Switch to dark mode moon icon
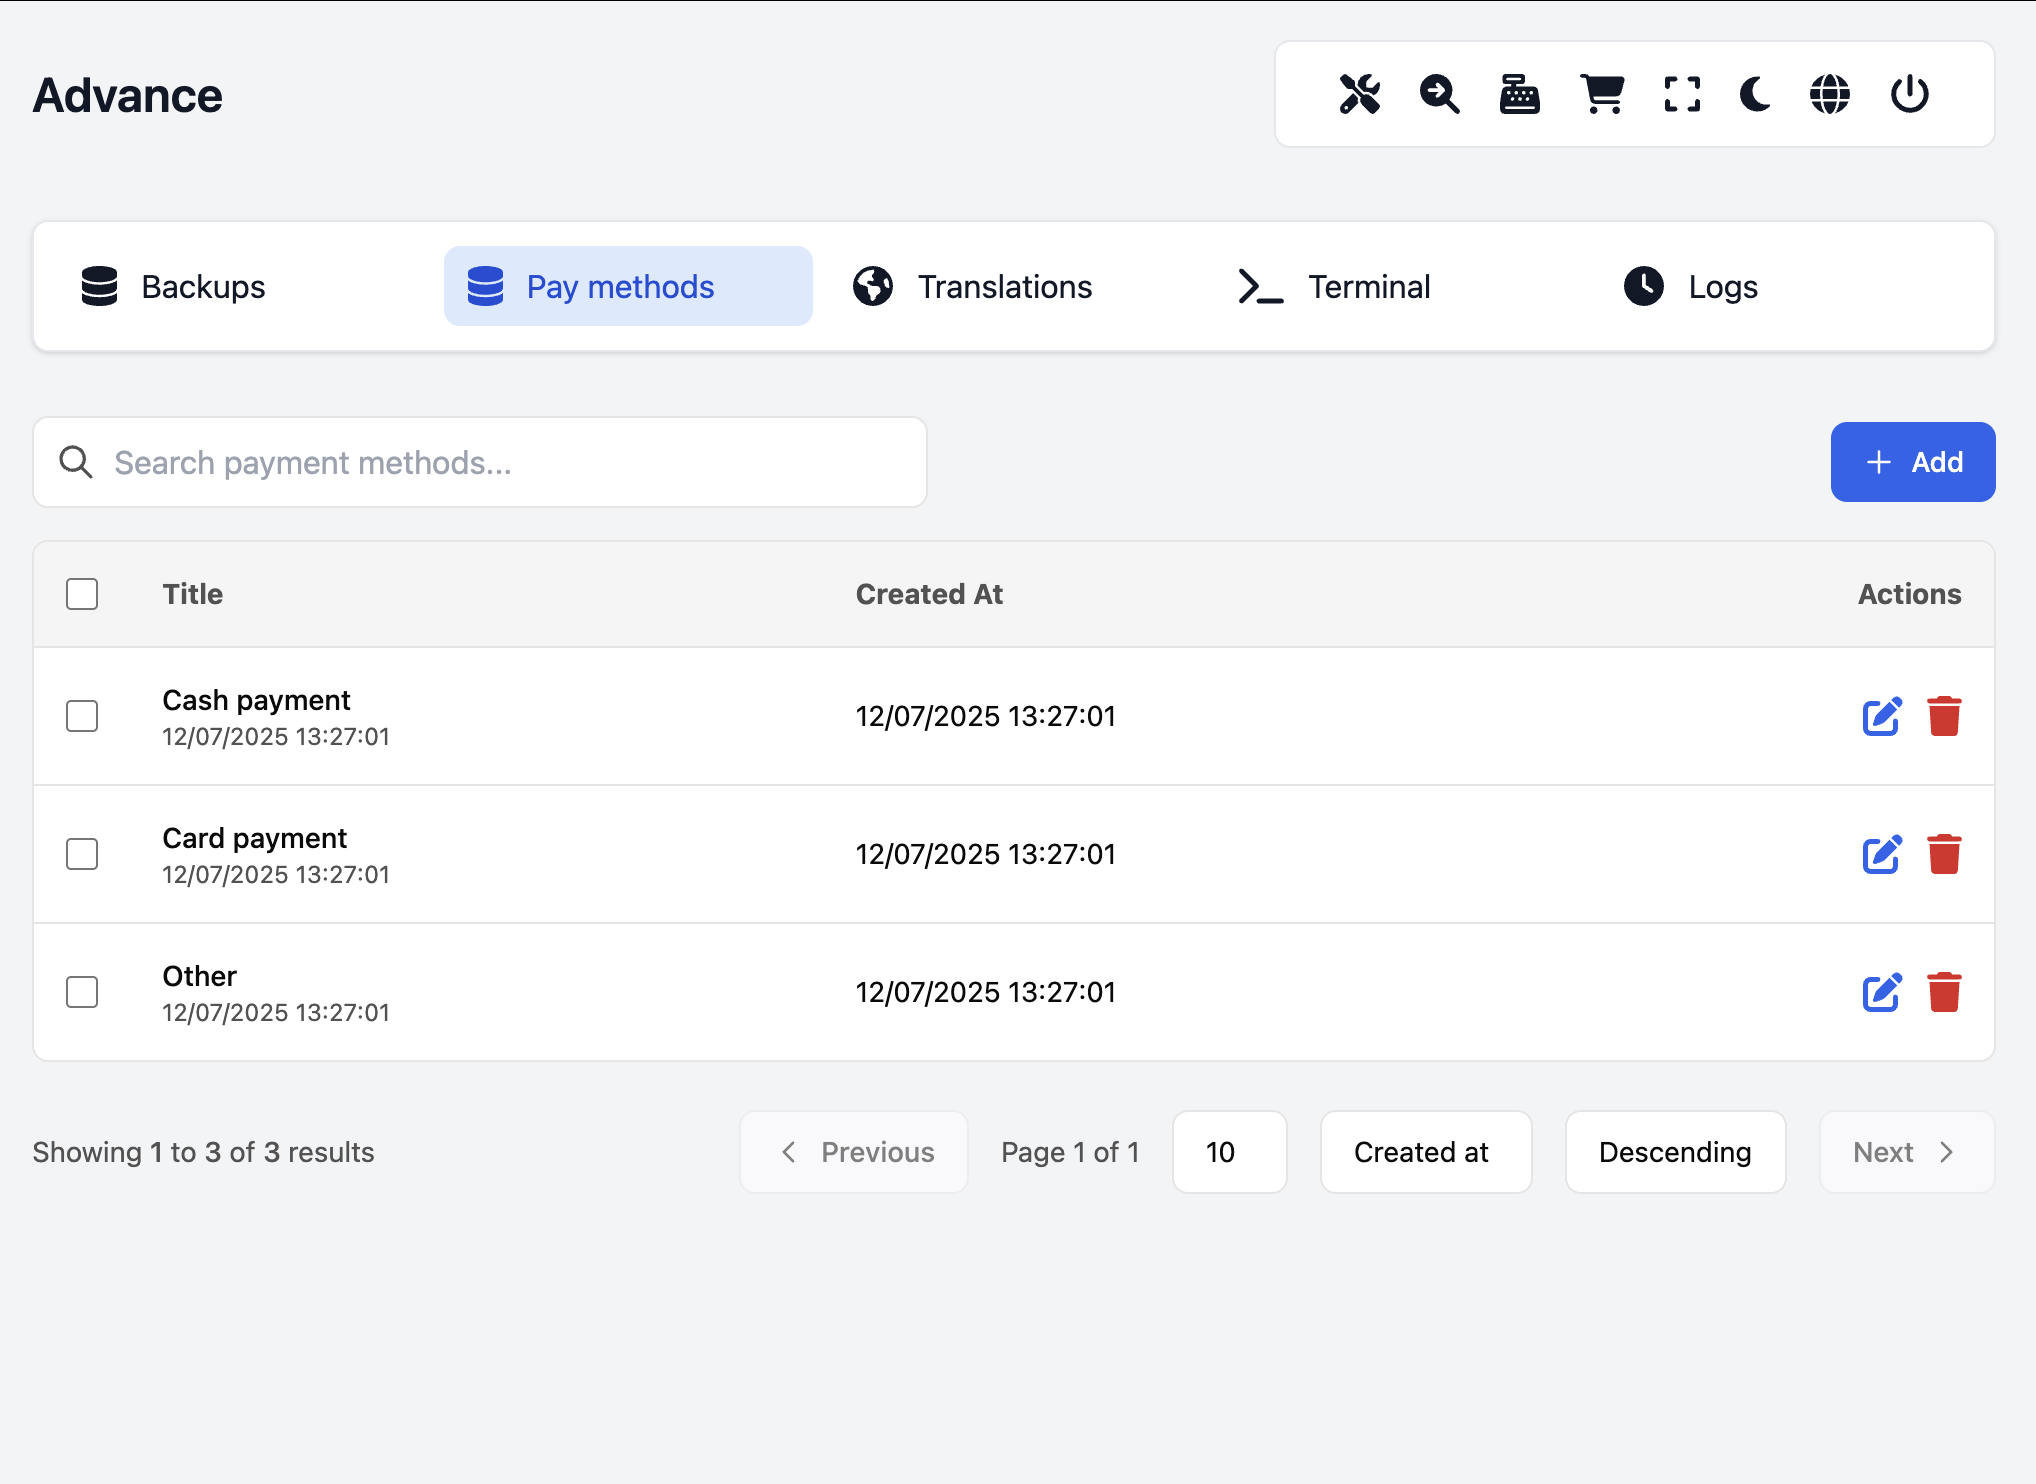The image size is (2036, 1484). 1755,95
